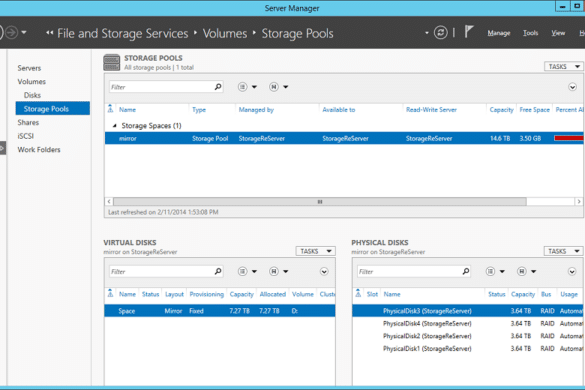Open the Virtual Disks save query icon
Image resolution: width=585 pixels, height=390 pixels.
[278, 272]
